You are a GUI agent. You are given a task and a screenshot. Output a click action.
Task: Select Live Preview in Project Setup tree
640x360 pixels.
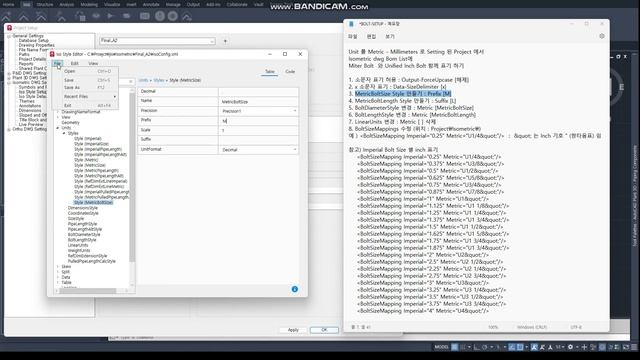31,124
